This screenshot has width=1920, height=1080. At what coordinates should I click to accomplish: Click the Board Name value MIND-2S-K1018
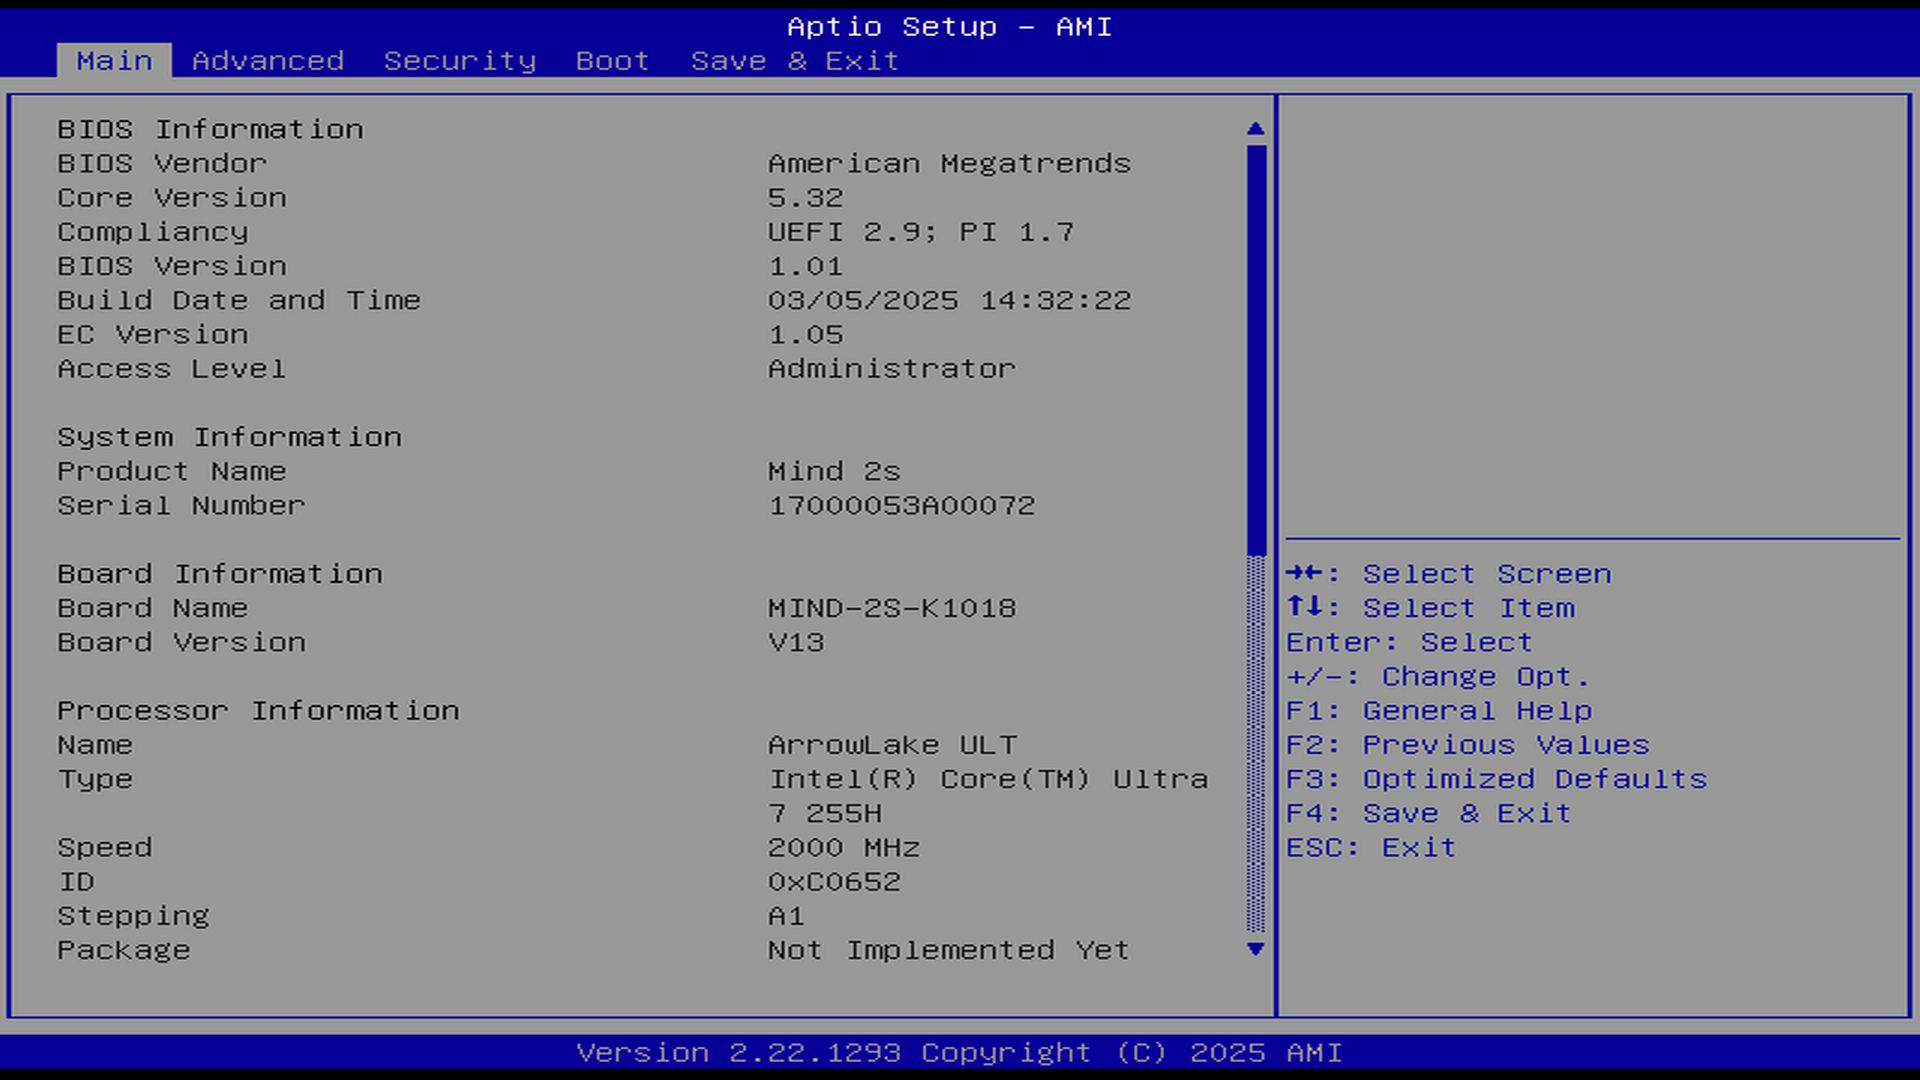pyautogui.click(x=892, y=608)
